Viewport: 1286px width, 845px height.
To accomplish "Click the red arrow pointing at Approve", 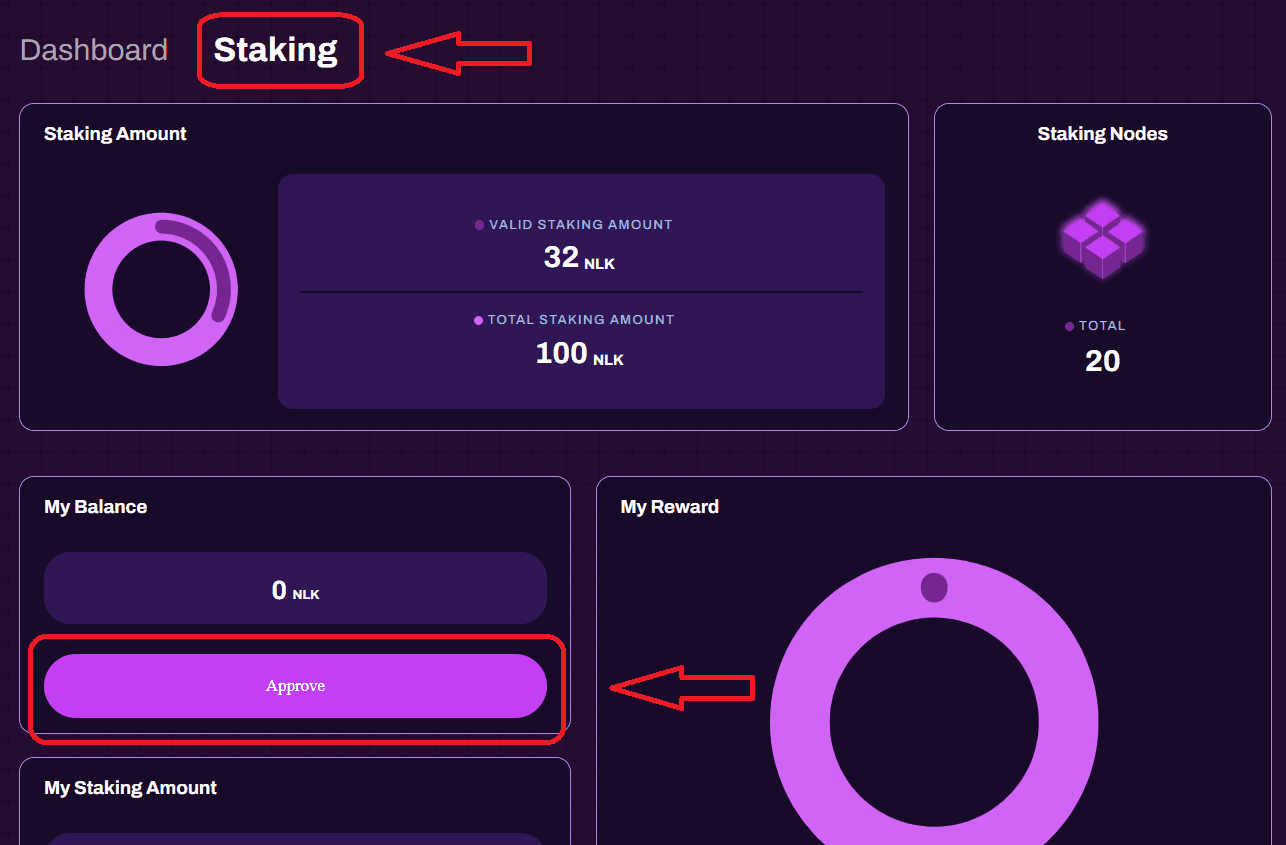I will pos(682,687).
